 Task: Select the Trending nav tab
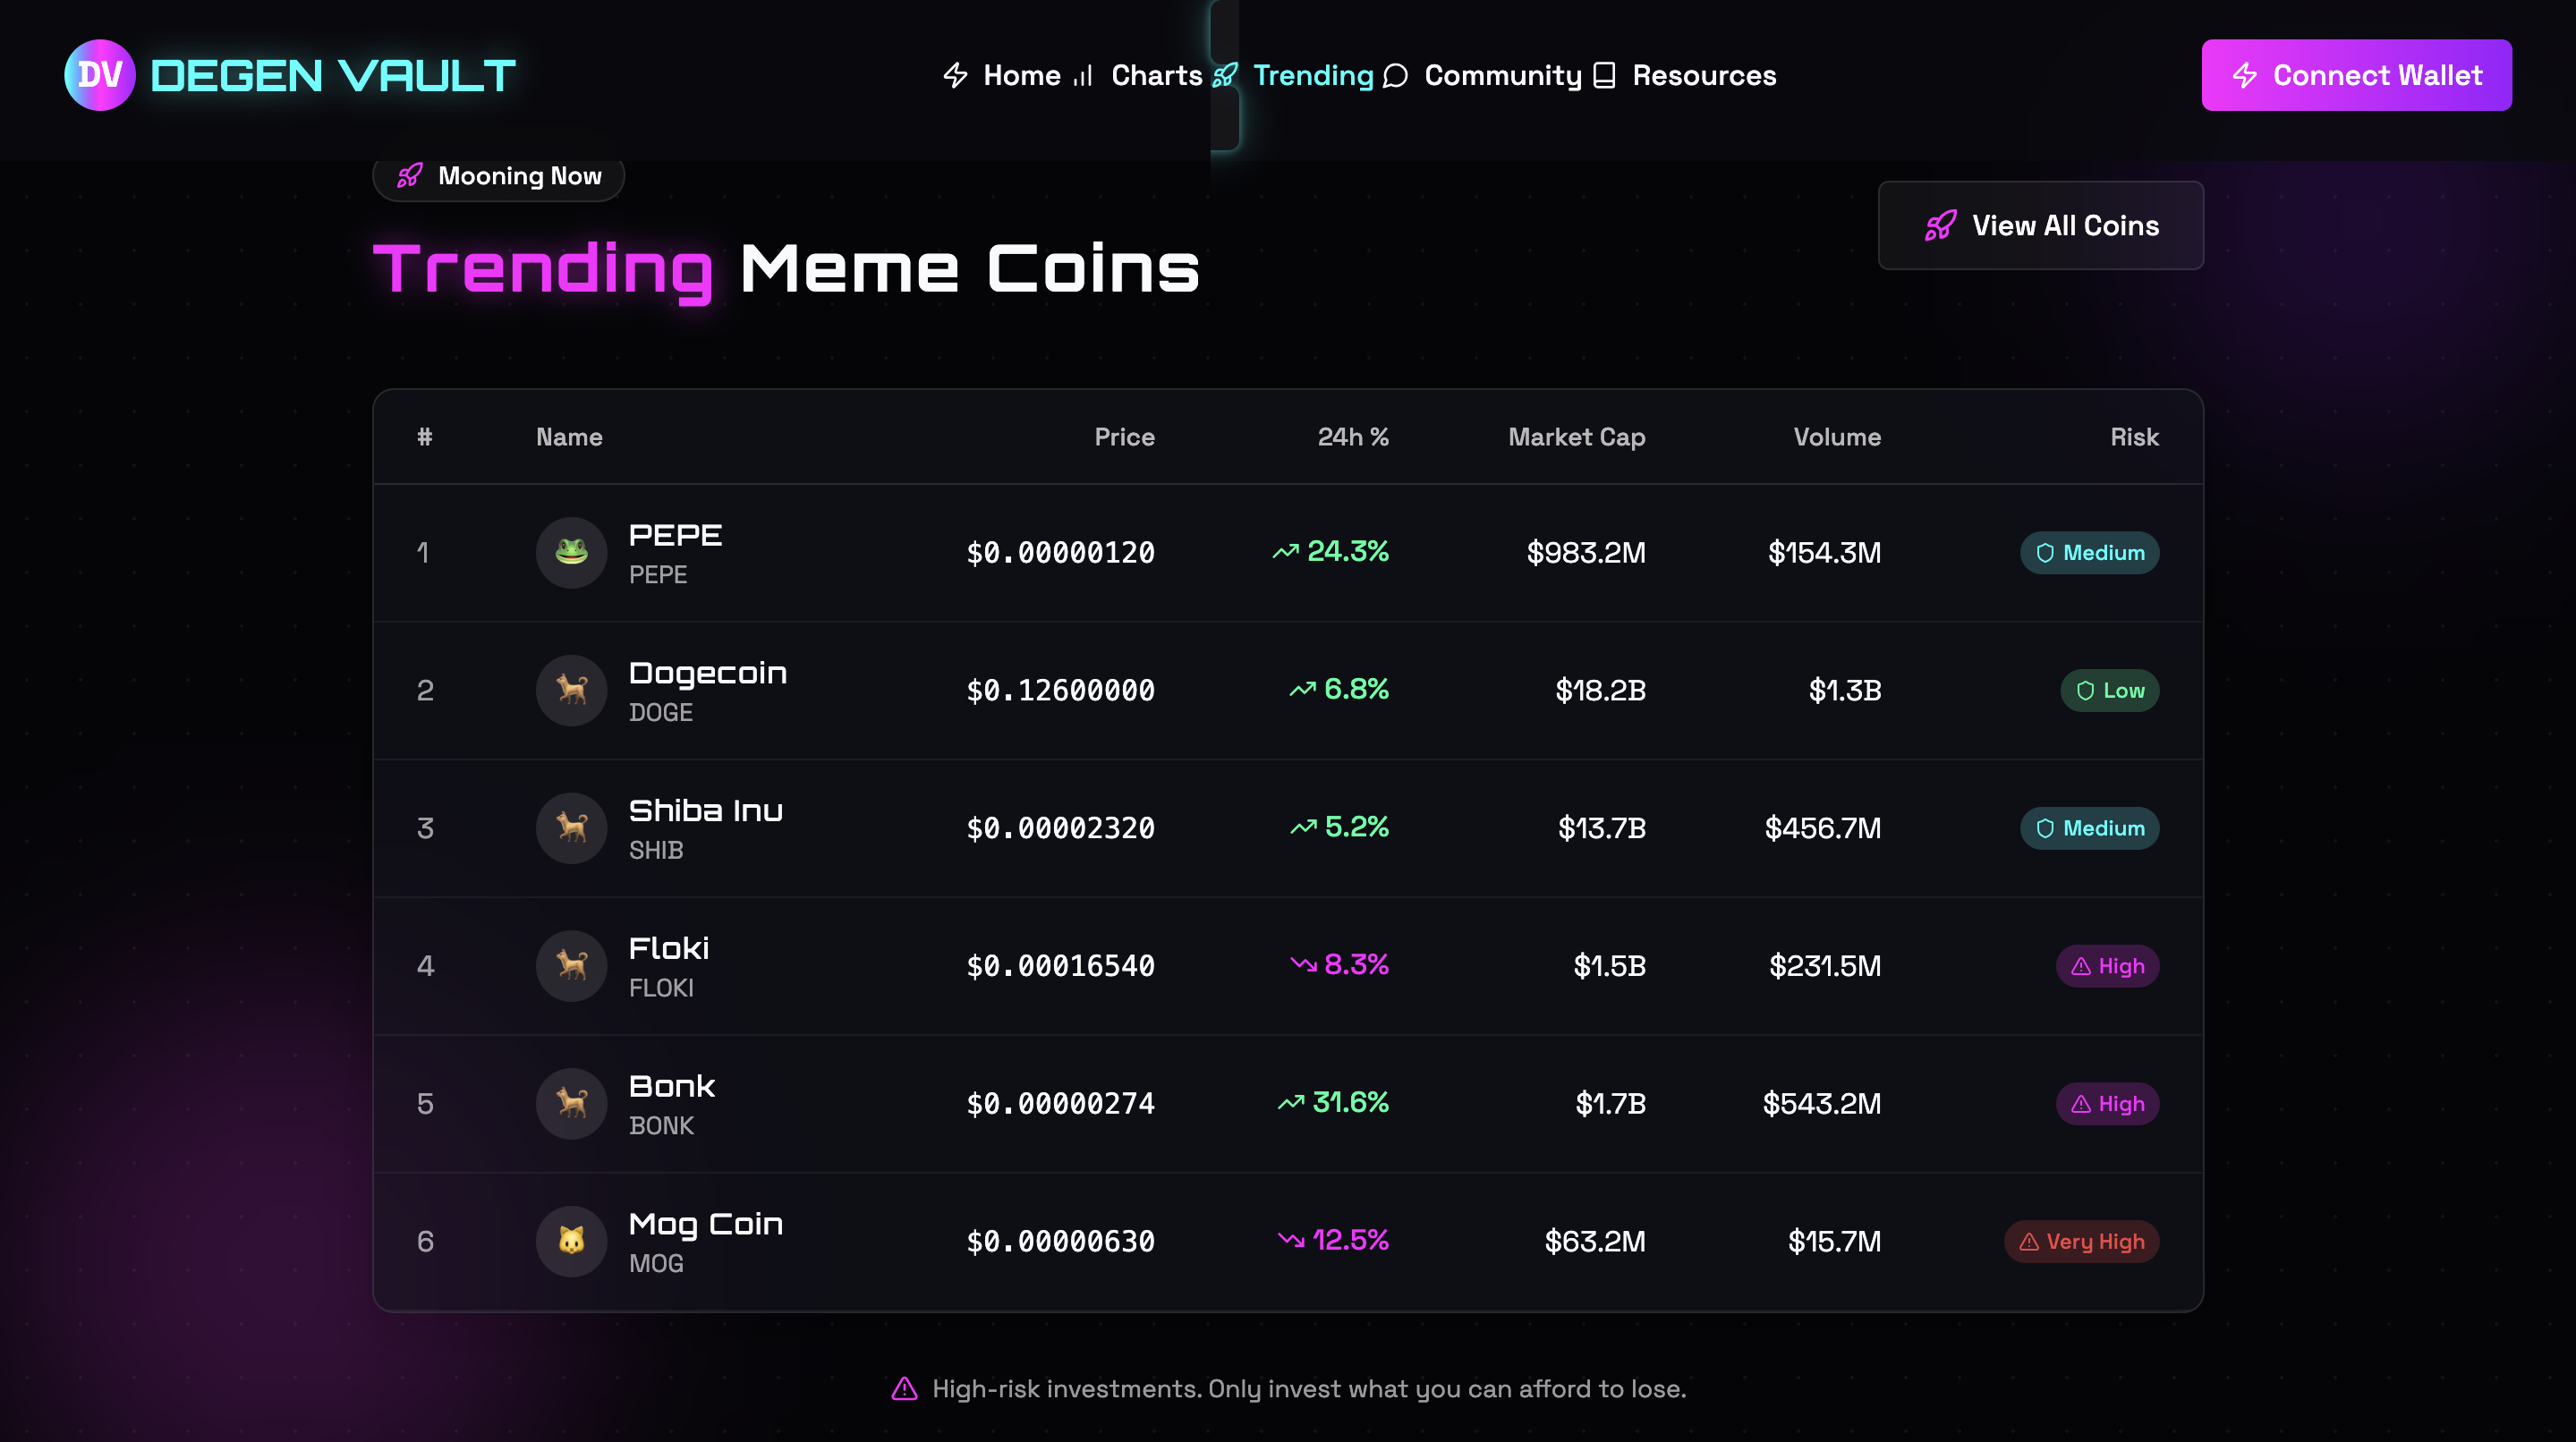[x=1294, y=75]
